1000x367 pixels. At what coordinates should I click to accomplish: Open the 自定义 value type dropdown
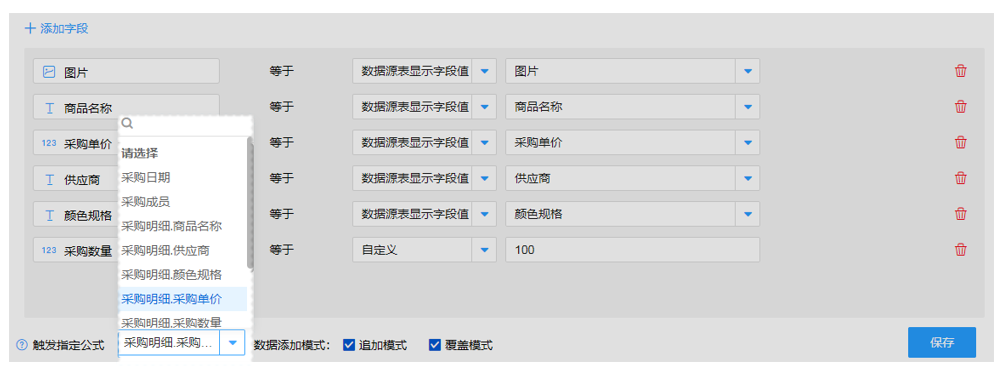[484, 250]
